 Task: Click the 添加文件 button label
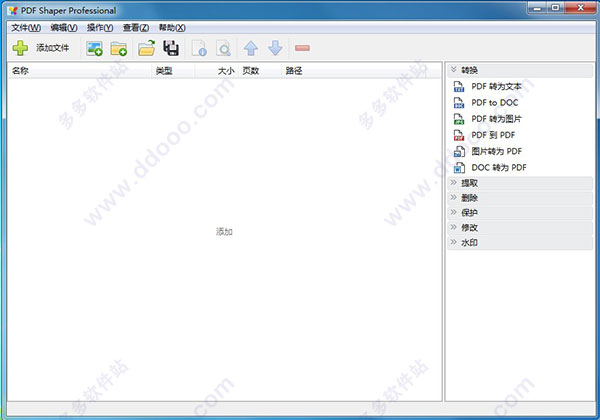click(x=52, y=48)
